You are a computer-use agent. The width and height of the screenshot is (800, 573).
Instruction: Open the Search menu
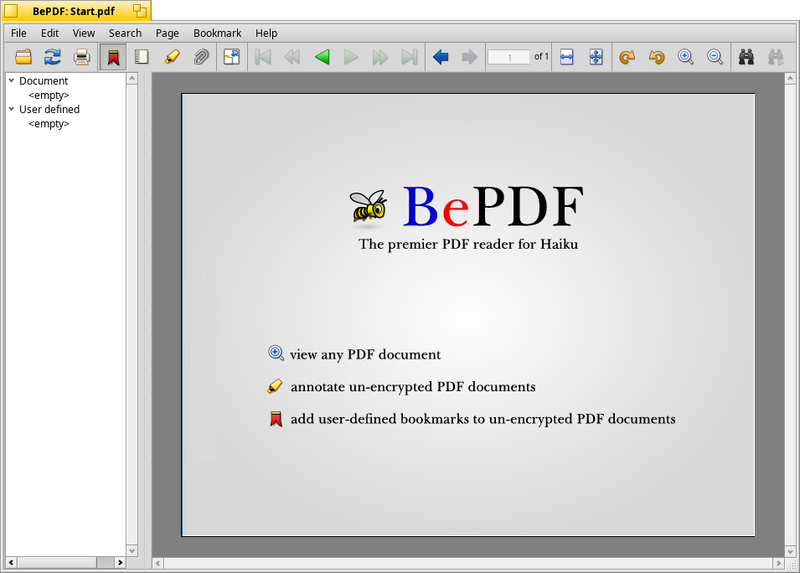click(125, 33)
